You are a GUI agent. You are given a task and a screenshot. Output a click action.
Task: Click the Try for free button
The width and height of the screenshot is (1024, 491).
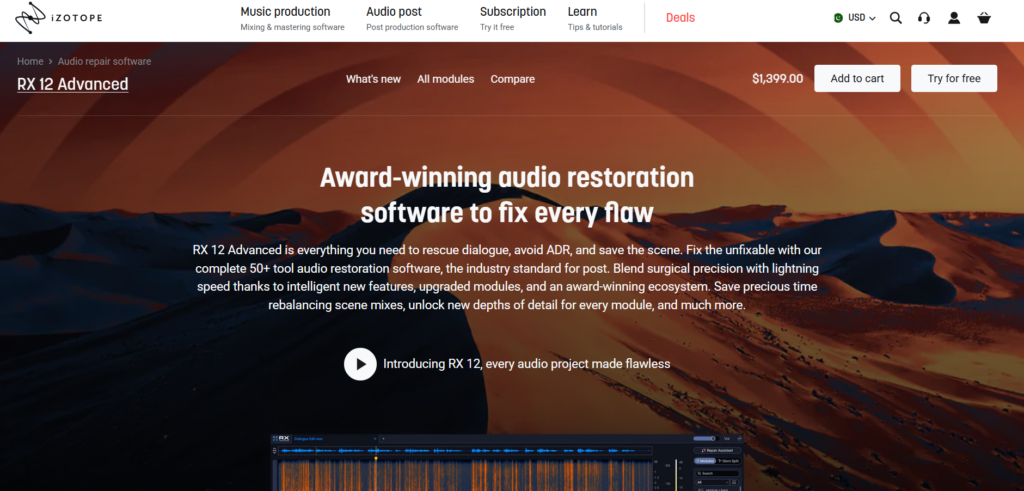click(954, 78)
